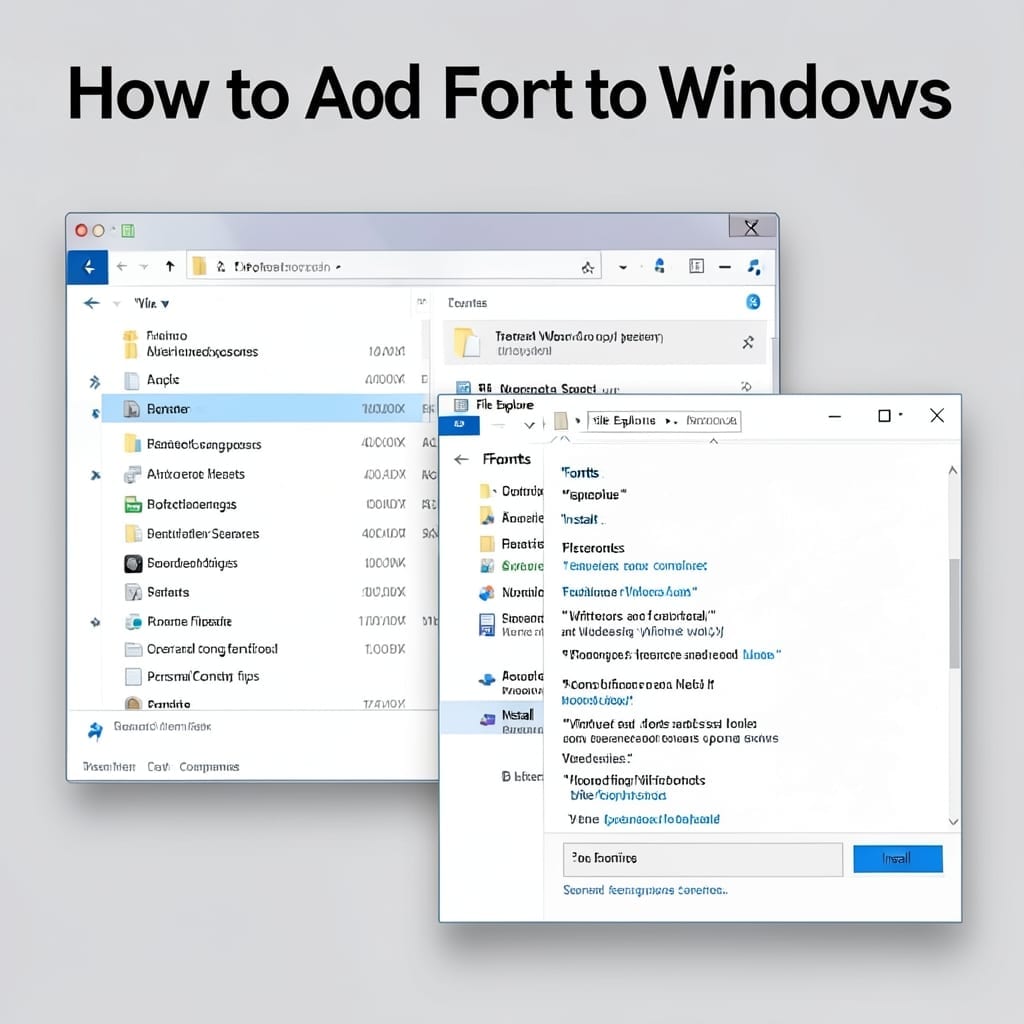Click the document icon beside Sinoeon
The height and width of the screenshot is (1024, 1024).
pos(487,625)
